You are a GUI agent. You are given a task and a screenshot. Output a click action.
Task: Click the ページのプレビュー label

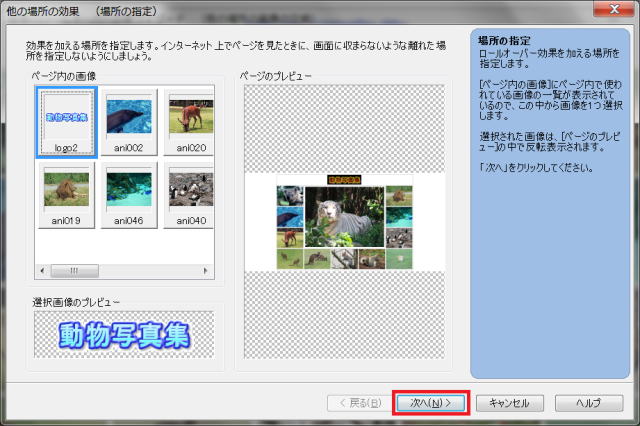tap(276, 76)
